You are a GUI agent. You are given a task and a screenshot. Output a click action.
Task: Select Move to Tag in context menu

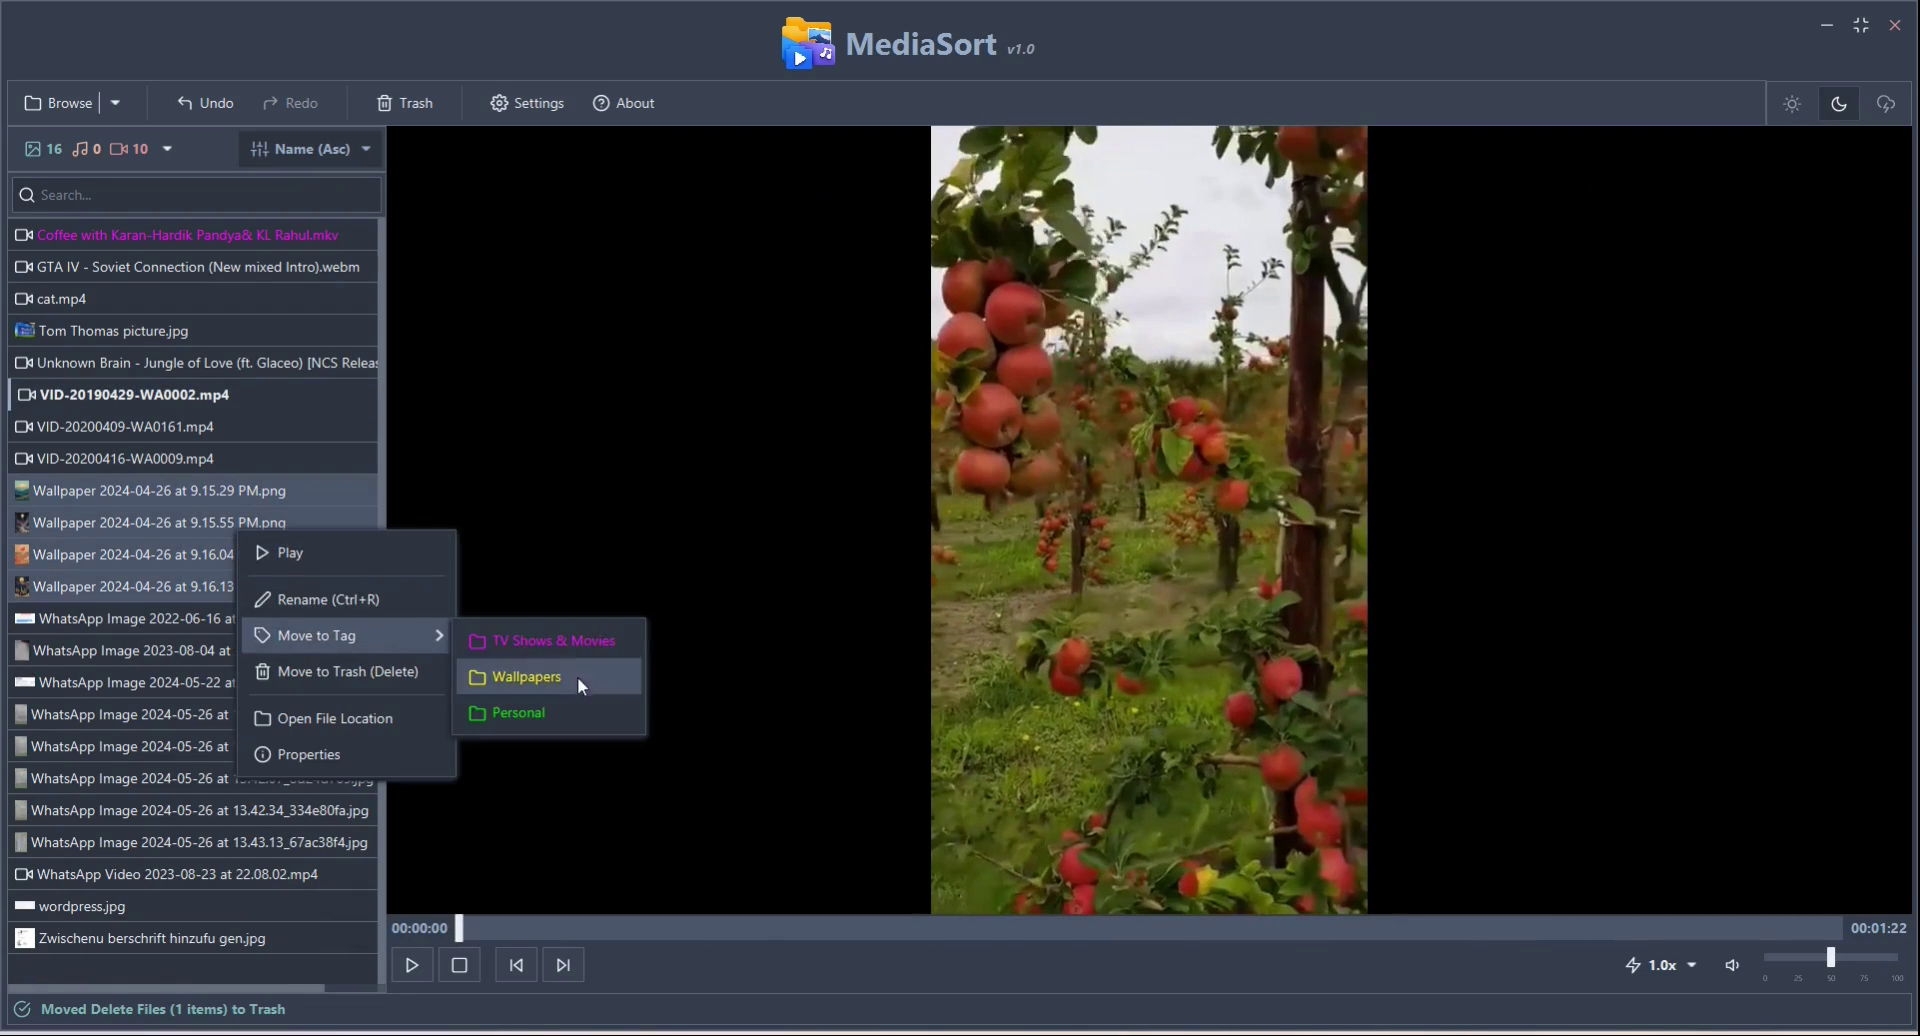point(318,635)
